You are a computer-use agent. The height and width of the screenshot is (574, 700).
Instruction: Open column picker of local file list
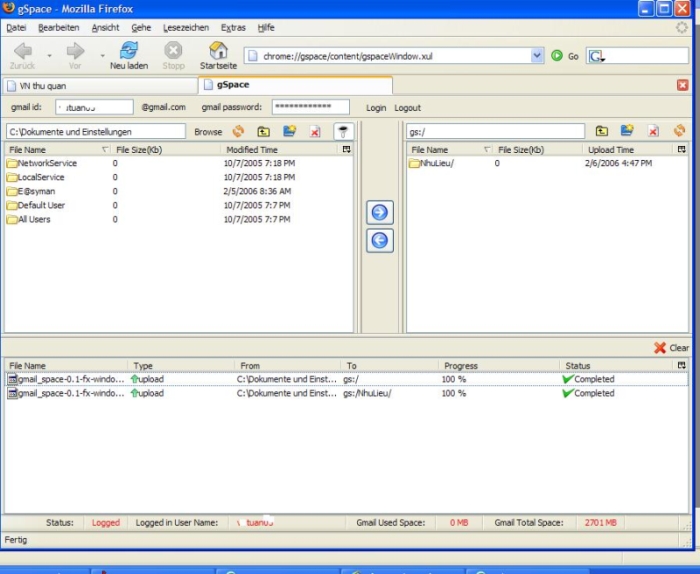click(x=346, y=150)
